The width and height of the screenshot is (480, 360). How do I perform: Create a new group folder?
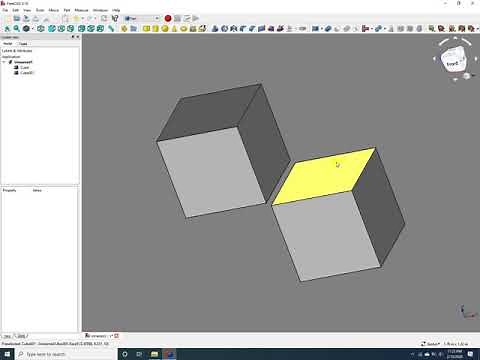pyautogui.click(x=134, y=29)
